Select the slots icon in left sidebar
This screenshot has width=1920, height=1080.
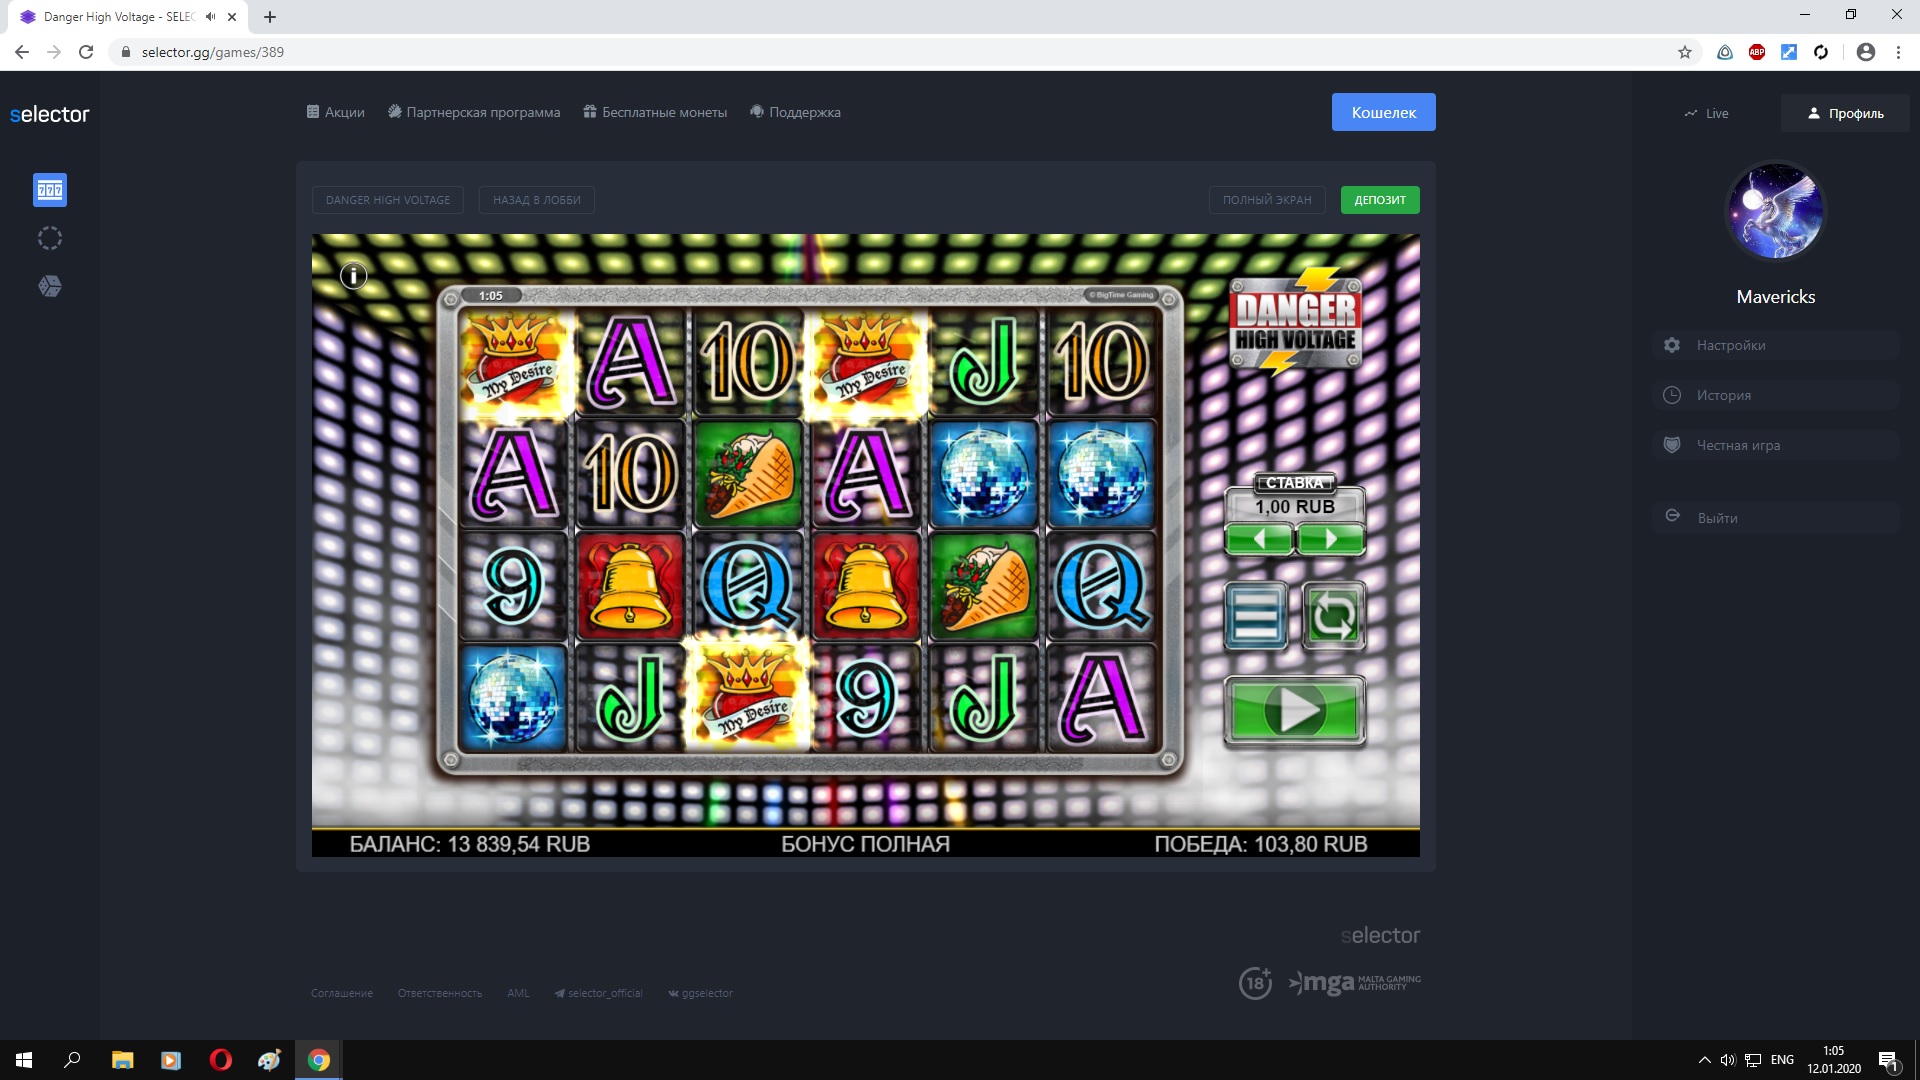(x=50, y=190)
